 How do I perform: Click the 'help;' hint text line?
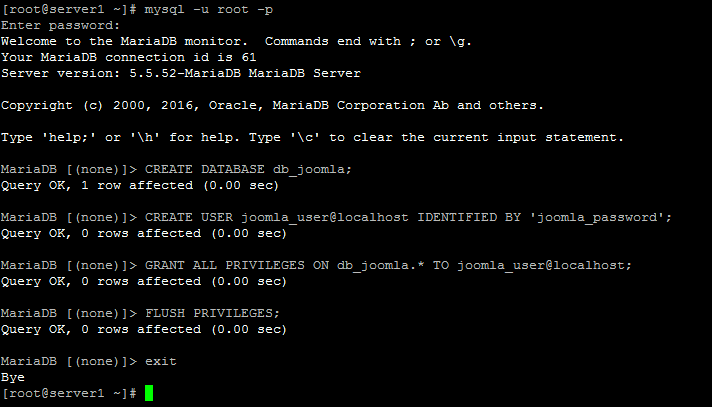312,137
